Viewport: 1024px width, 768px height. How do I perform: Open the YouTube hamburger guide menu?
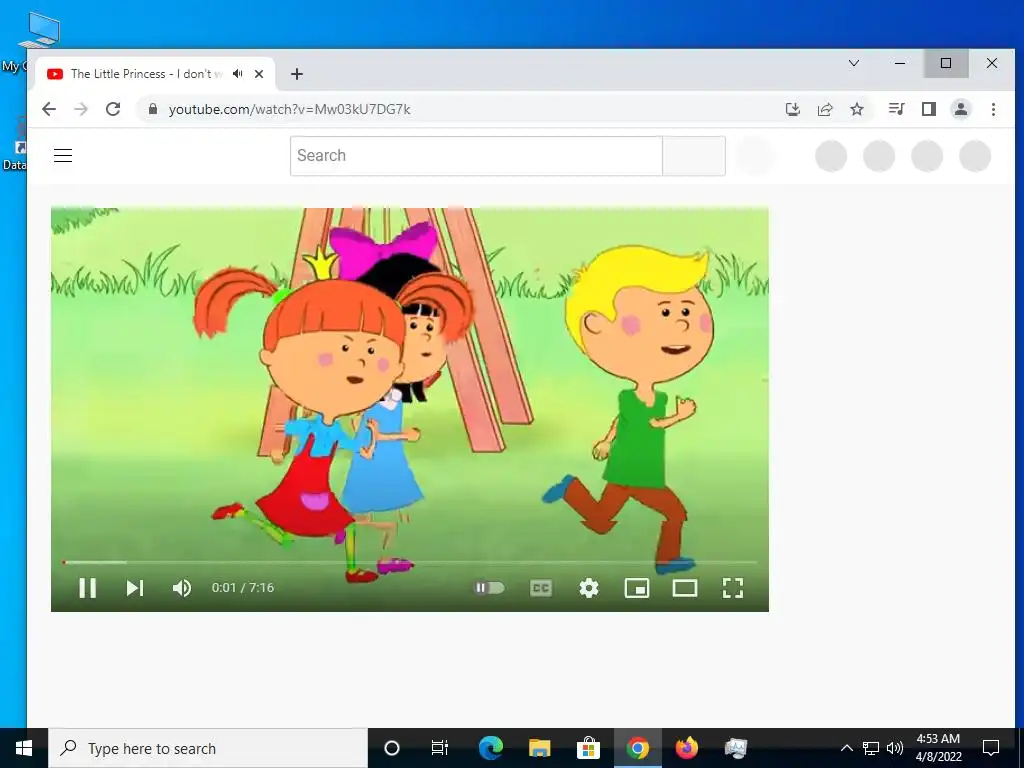[63, 155]
